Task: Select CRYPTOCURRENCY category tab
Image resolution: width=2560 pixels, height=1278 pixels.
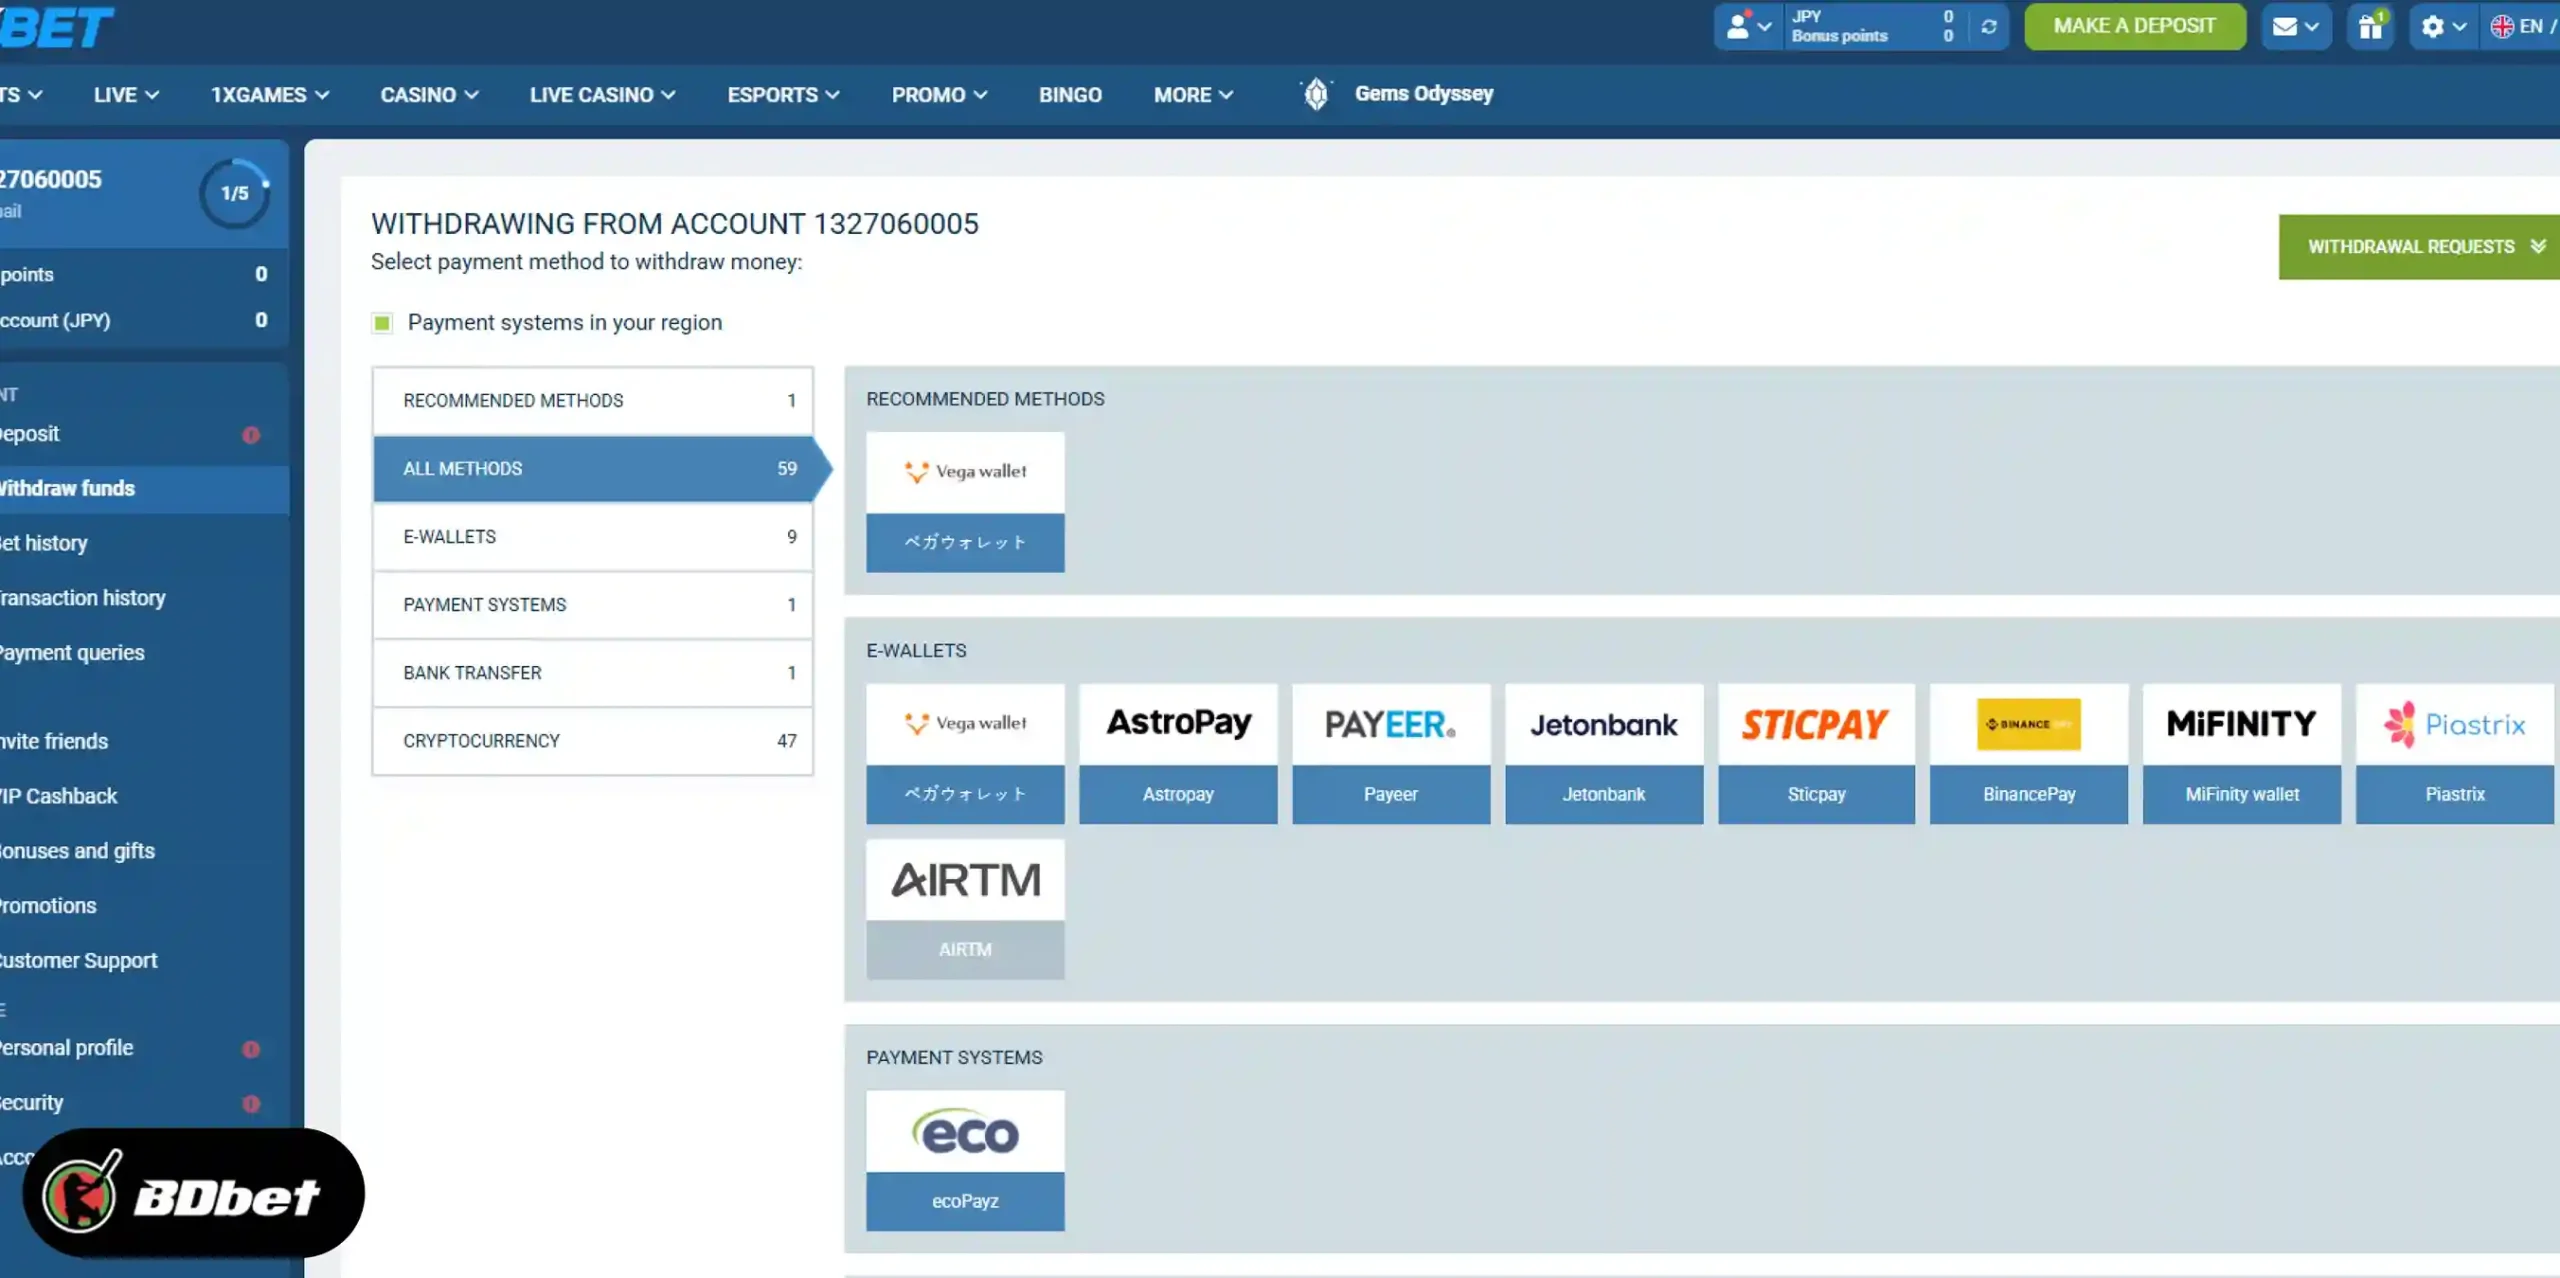Action: (593, 741)
